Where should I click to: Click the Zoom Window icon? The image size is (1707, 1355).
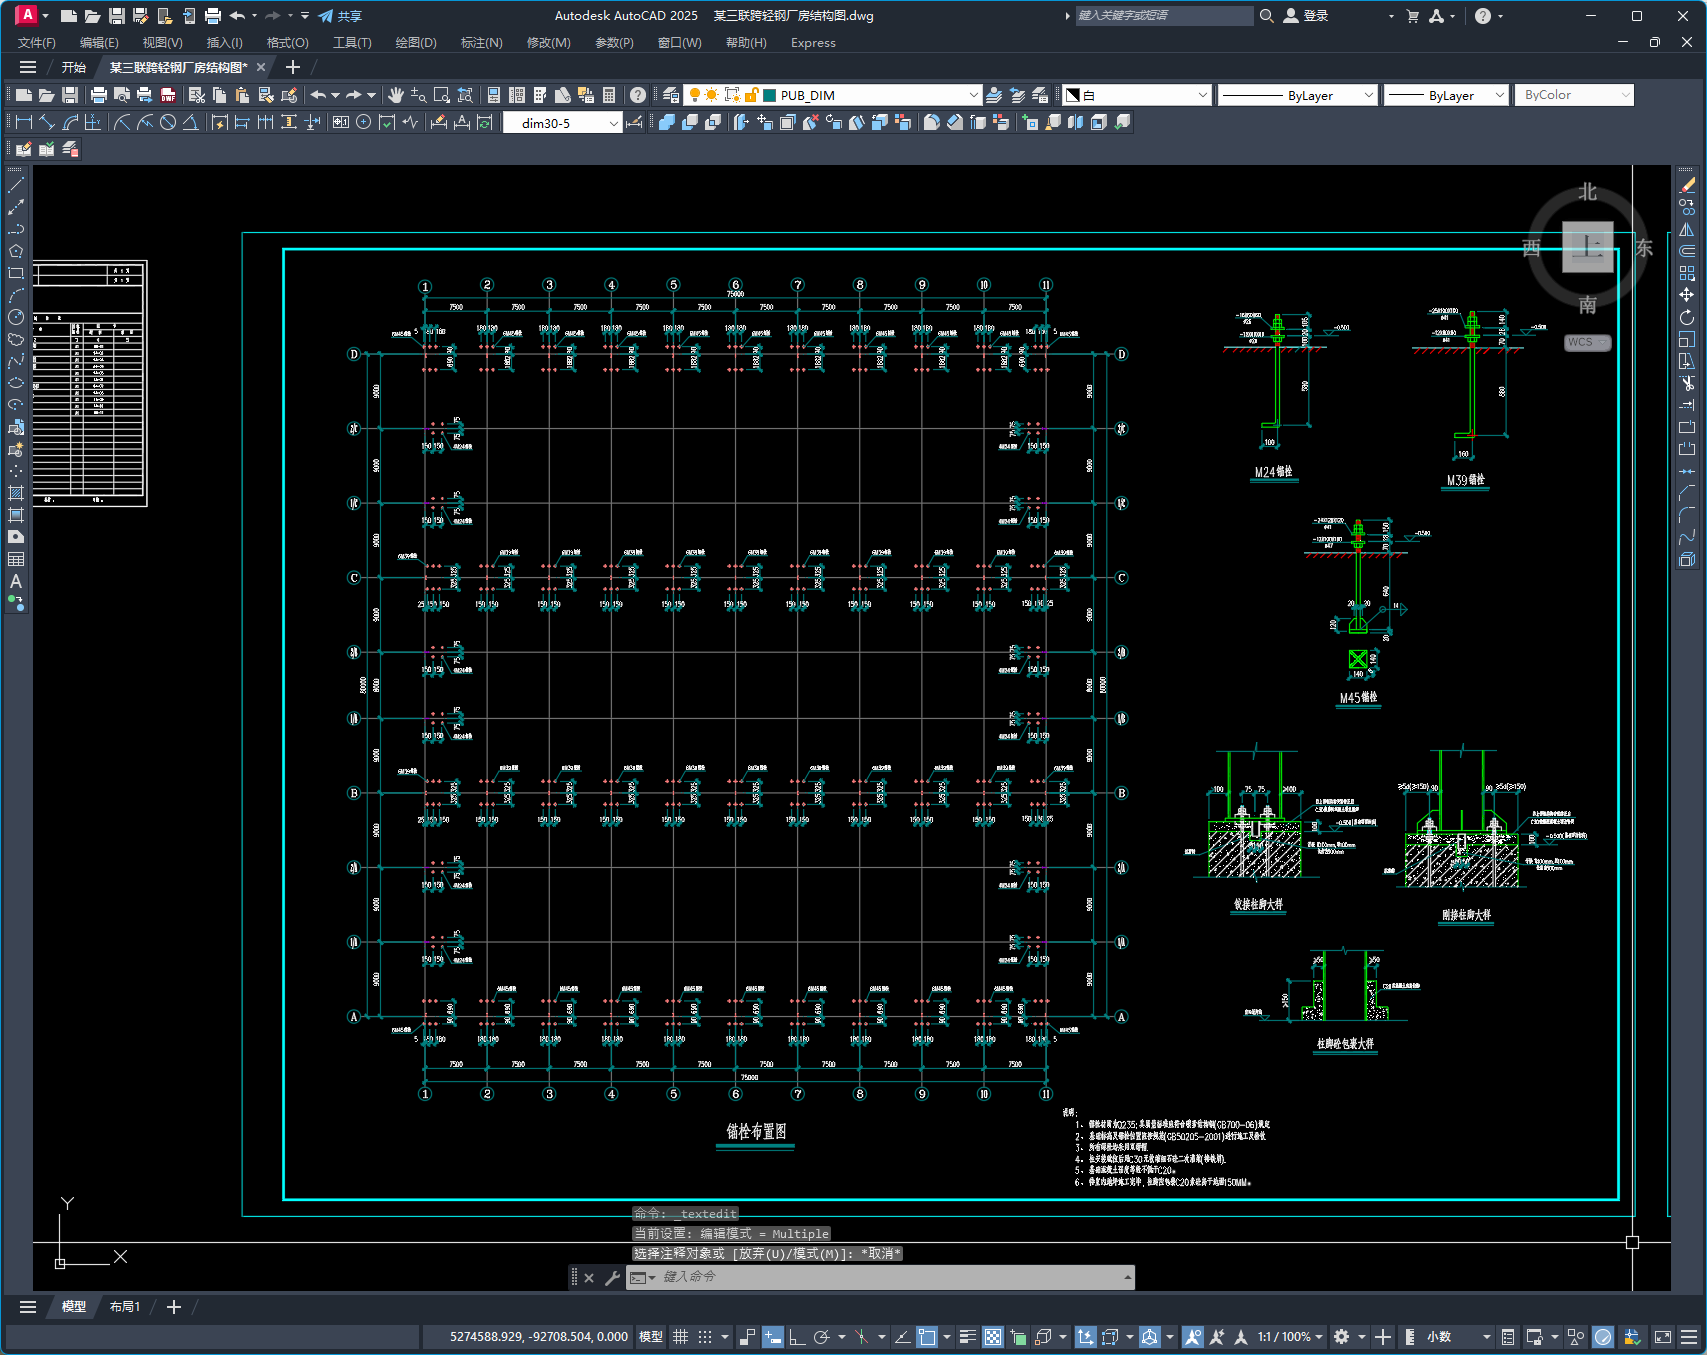tap(442, 95)
